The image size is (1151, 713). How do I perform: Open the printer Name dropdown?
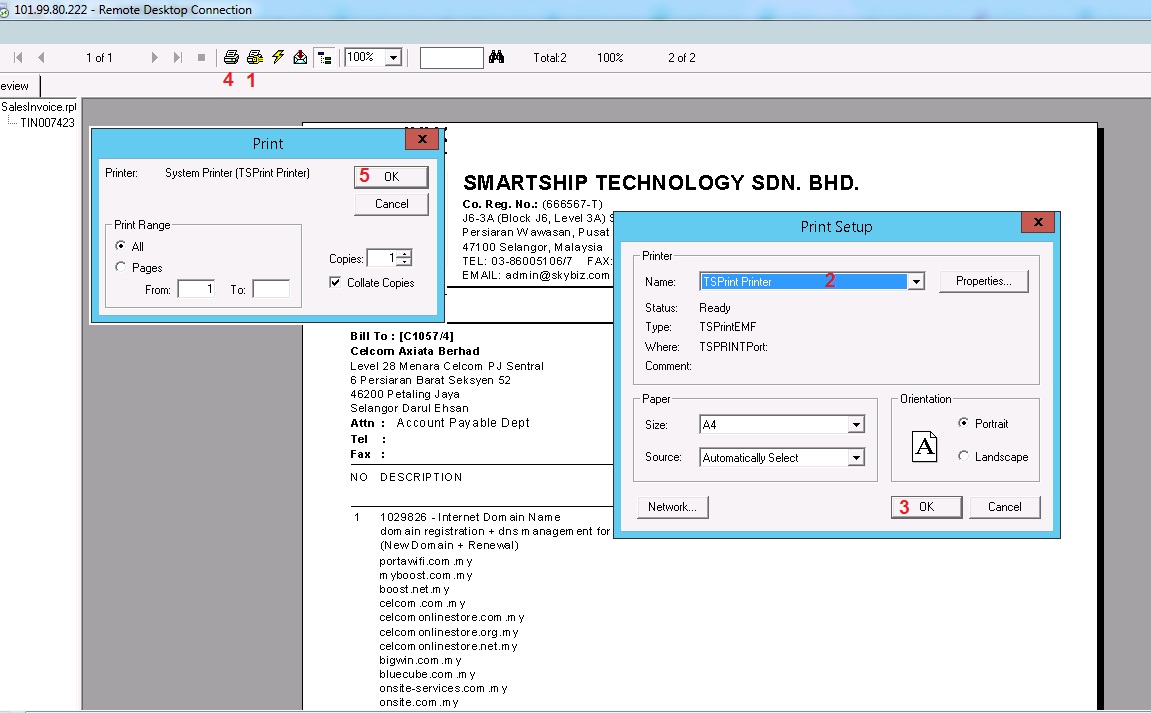coord(915,282)
